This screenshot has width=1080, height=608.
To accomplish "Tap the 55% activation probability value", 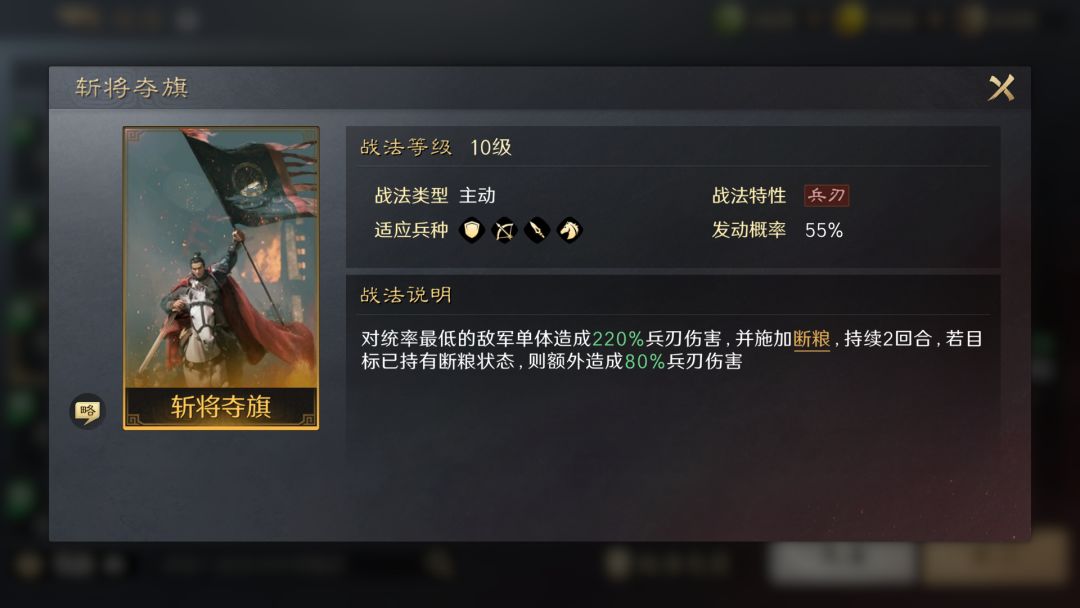I will tap(824, 230).
